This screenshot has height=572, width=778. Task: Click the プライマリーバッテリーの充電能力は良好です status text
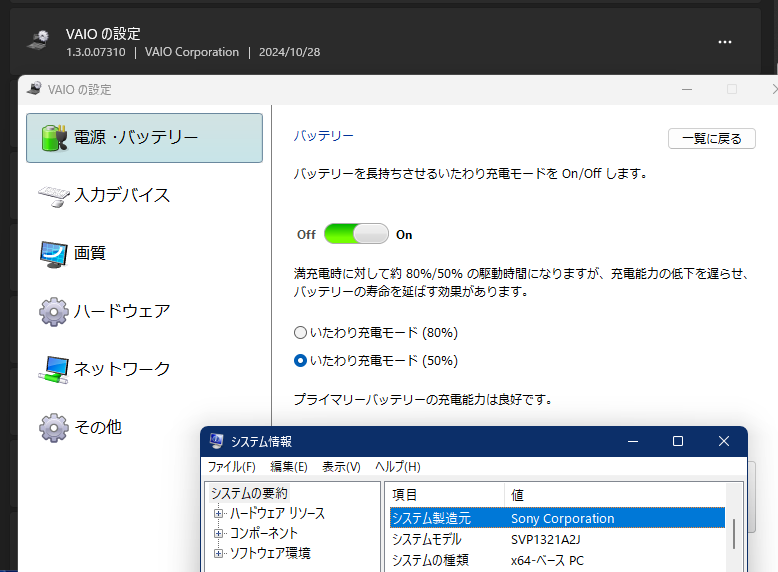point(423,399)
